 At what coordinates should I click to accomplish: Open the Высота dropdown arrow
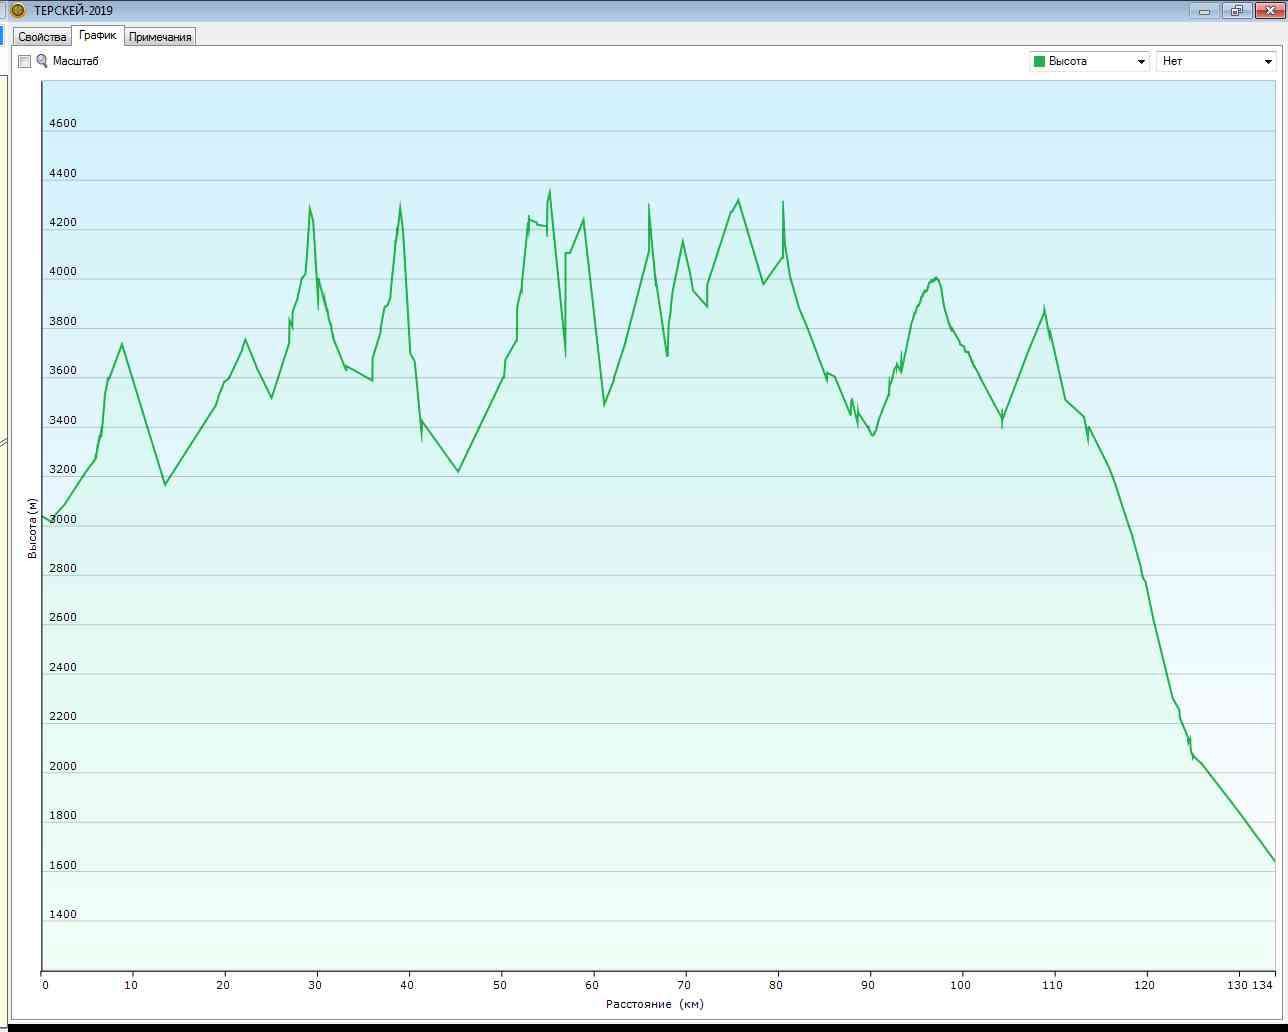tap(1140, 61)
